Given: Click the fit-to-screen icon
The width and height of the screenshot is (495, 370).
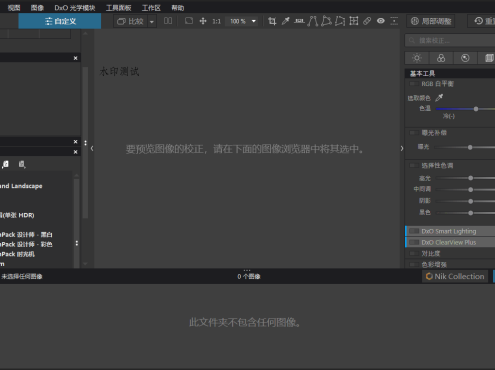Looking at the screenshot, I should (x=189, y=21).
